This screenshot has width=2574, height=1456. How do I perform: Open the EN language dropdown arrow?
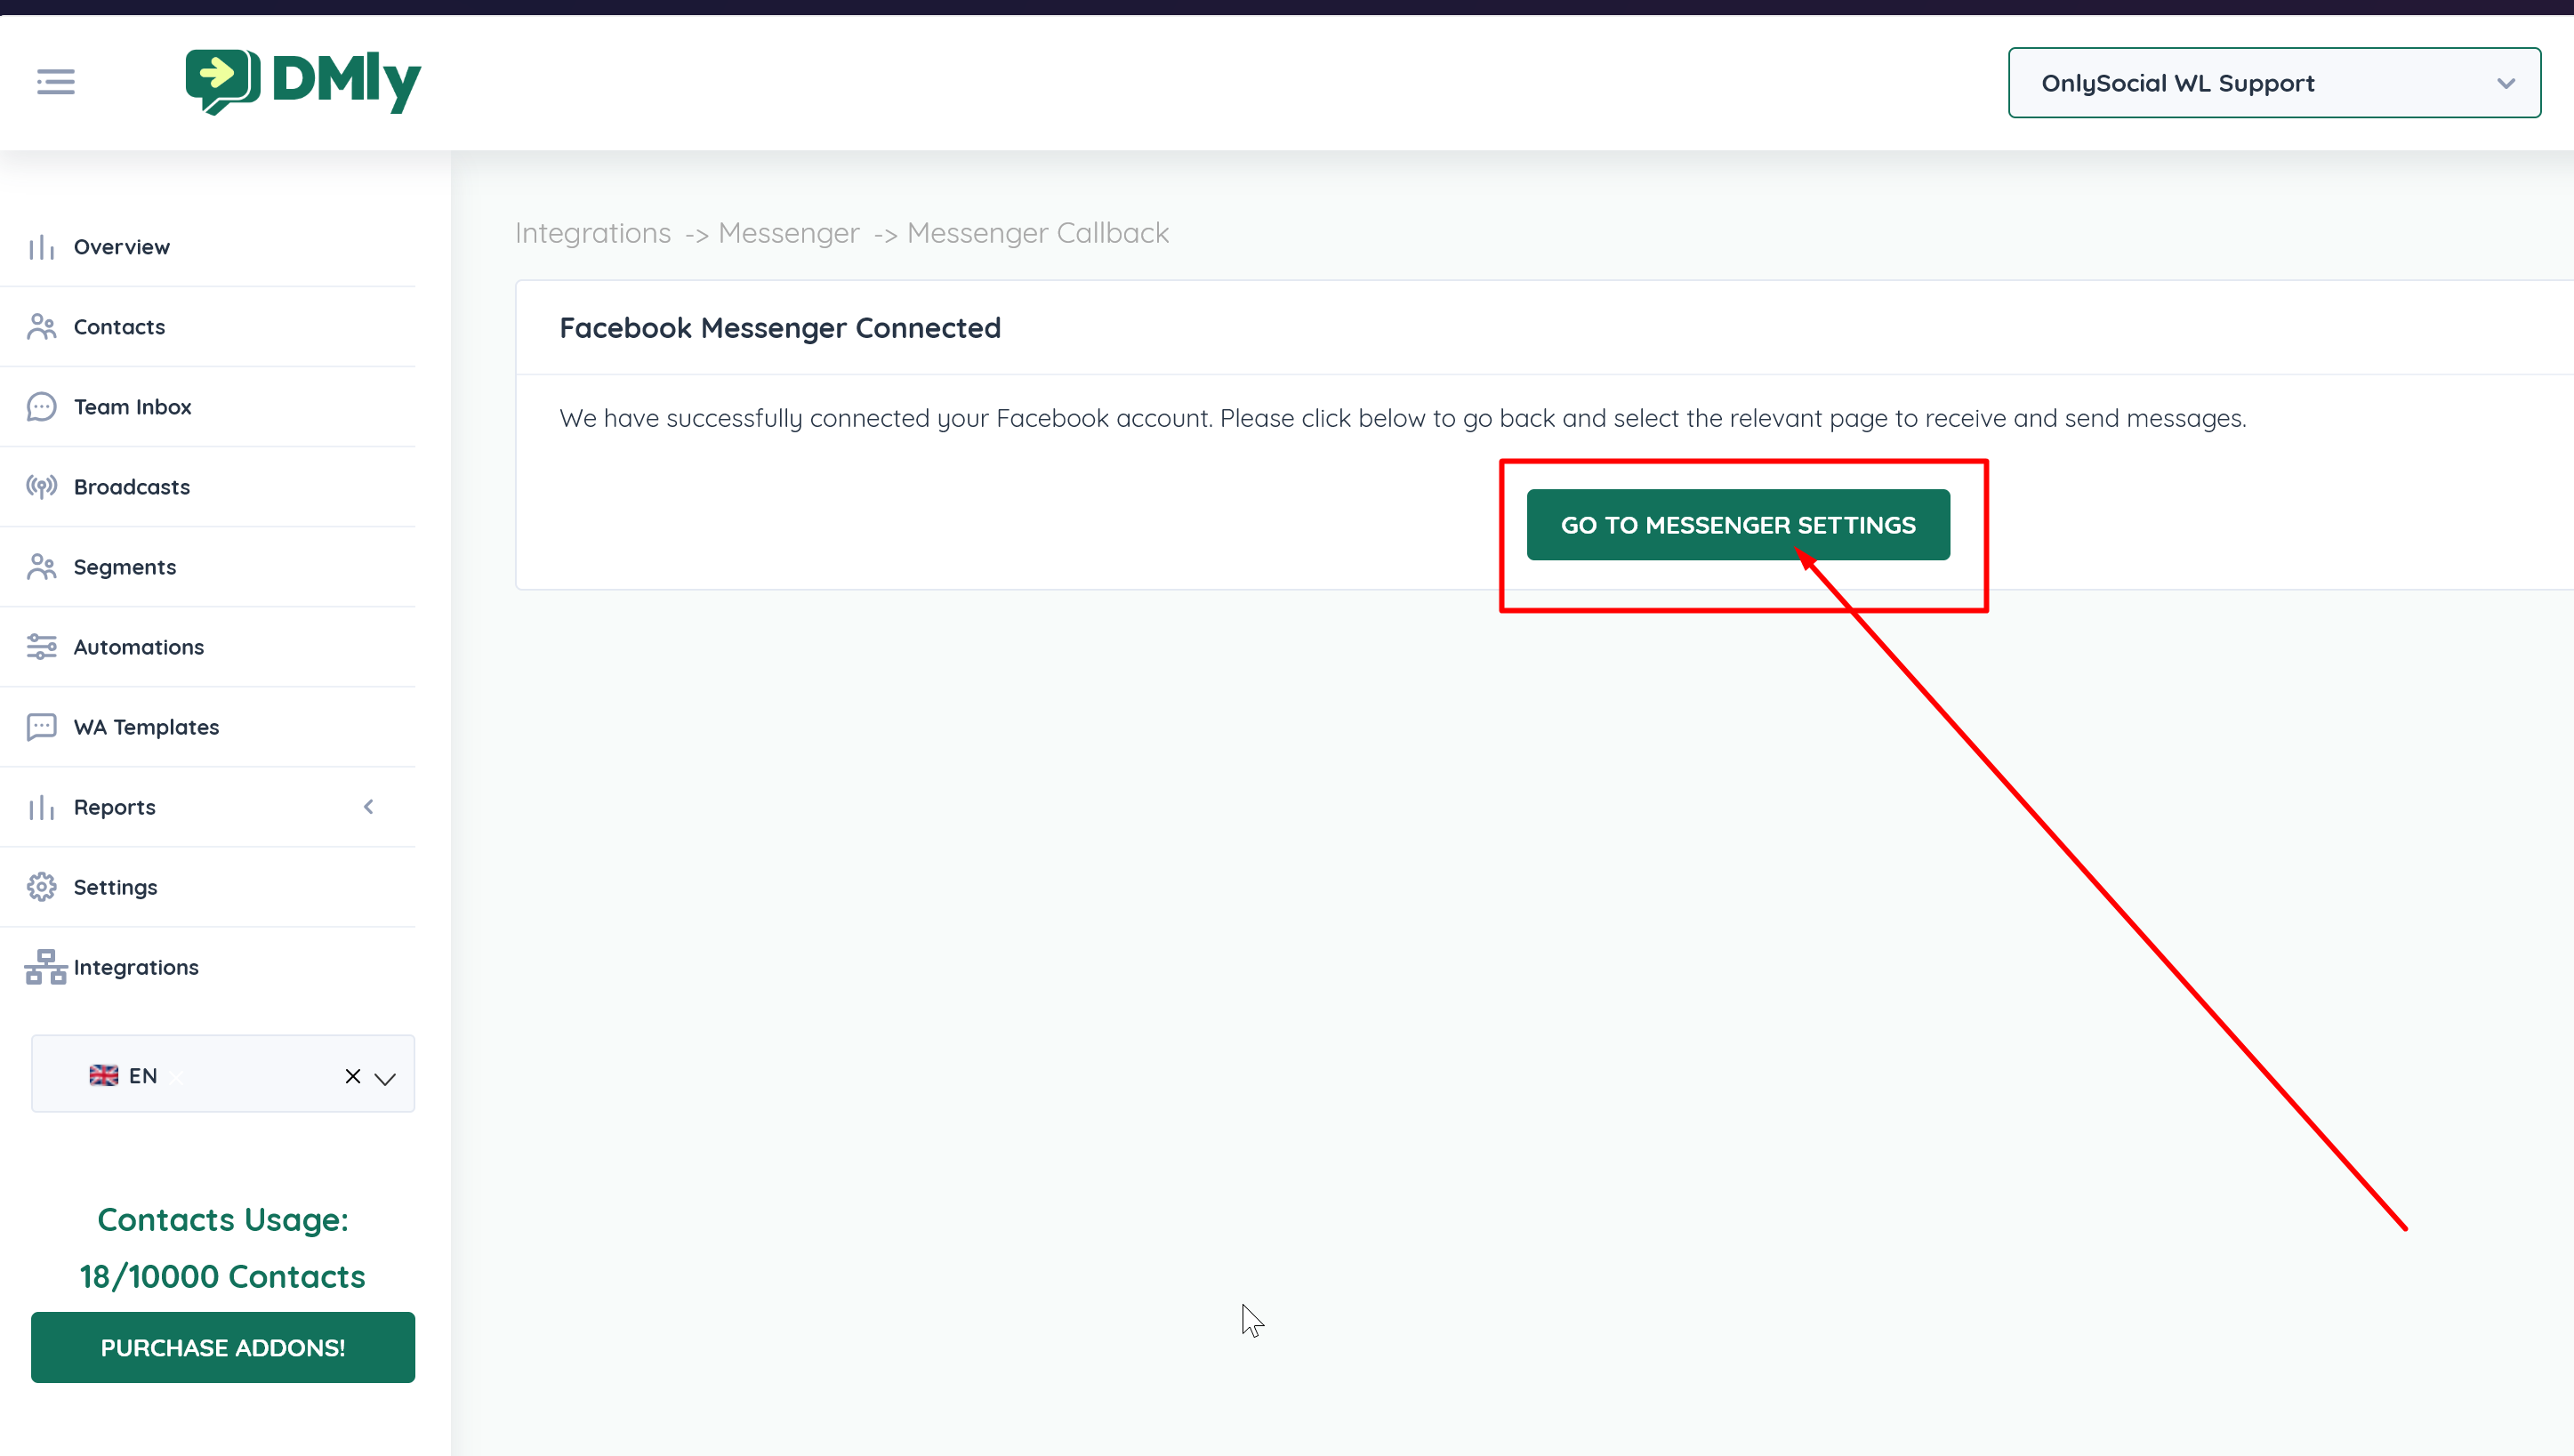[385, 1077]
